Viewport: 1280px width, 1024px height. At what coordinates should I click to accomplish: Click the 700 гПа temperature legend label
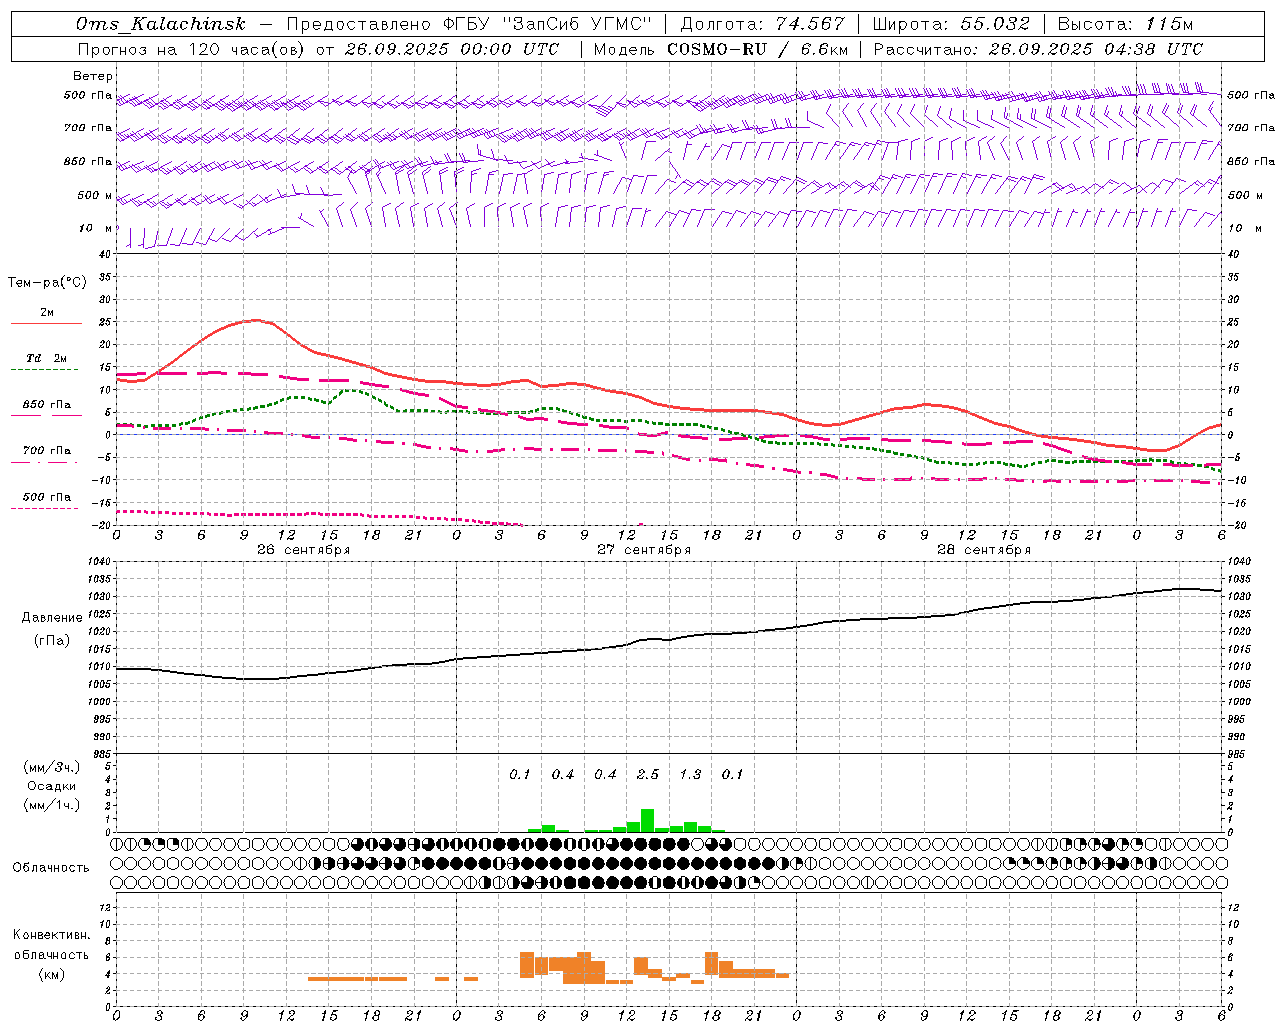[x=47, y=450]
